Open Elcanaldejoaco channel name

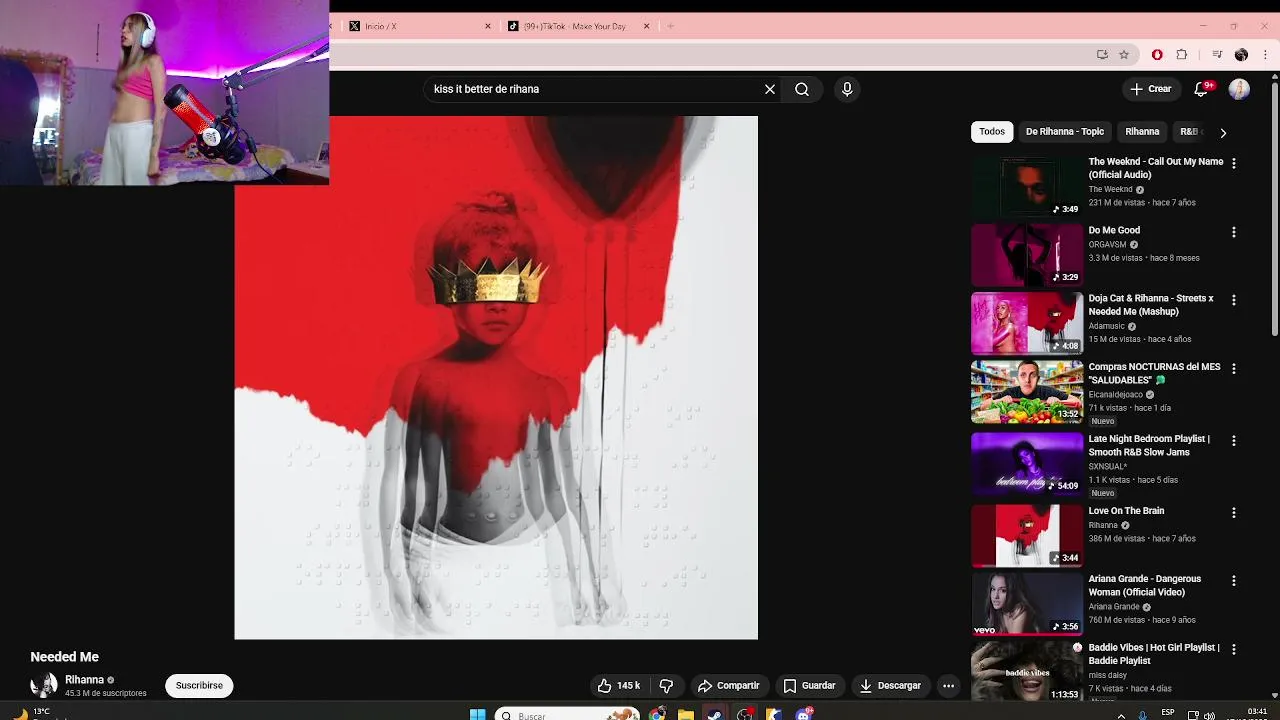(x=1114, y=394)
